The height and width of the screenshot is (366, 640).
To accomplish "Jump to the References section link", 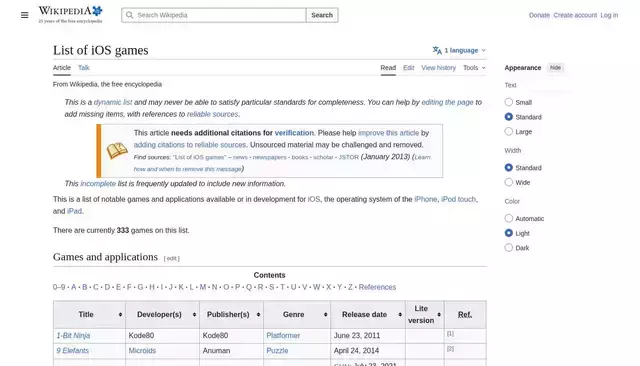I will (377, 287).
